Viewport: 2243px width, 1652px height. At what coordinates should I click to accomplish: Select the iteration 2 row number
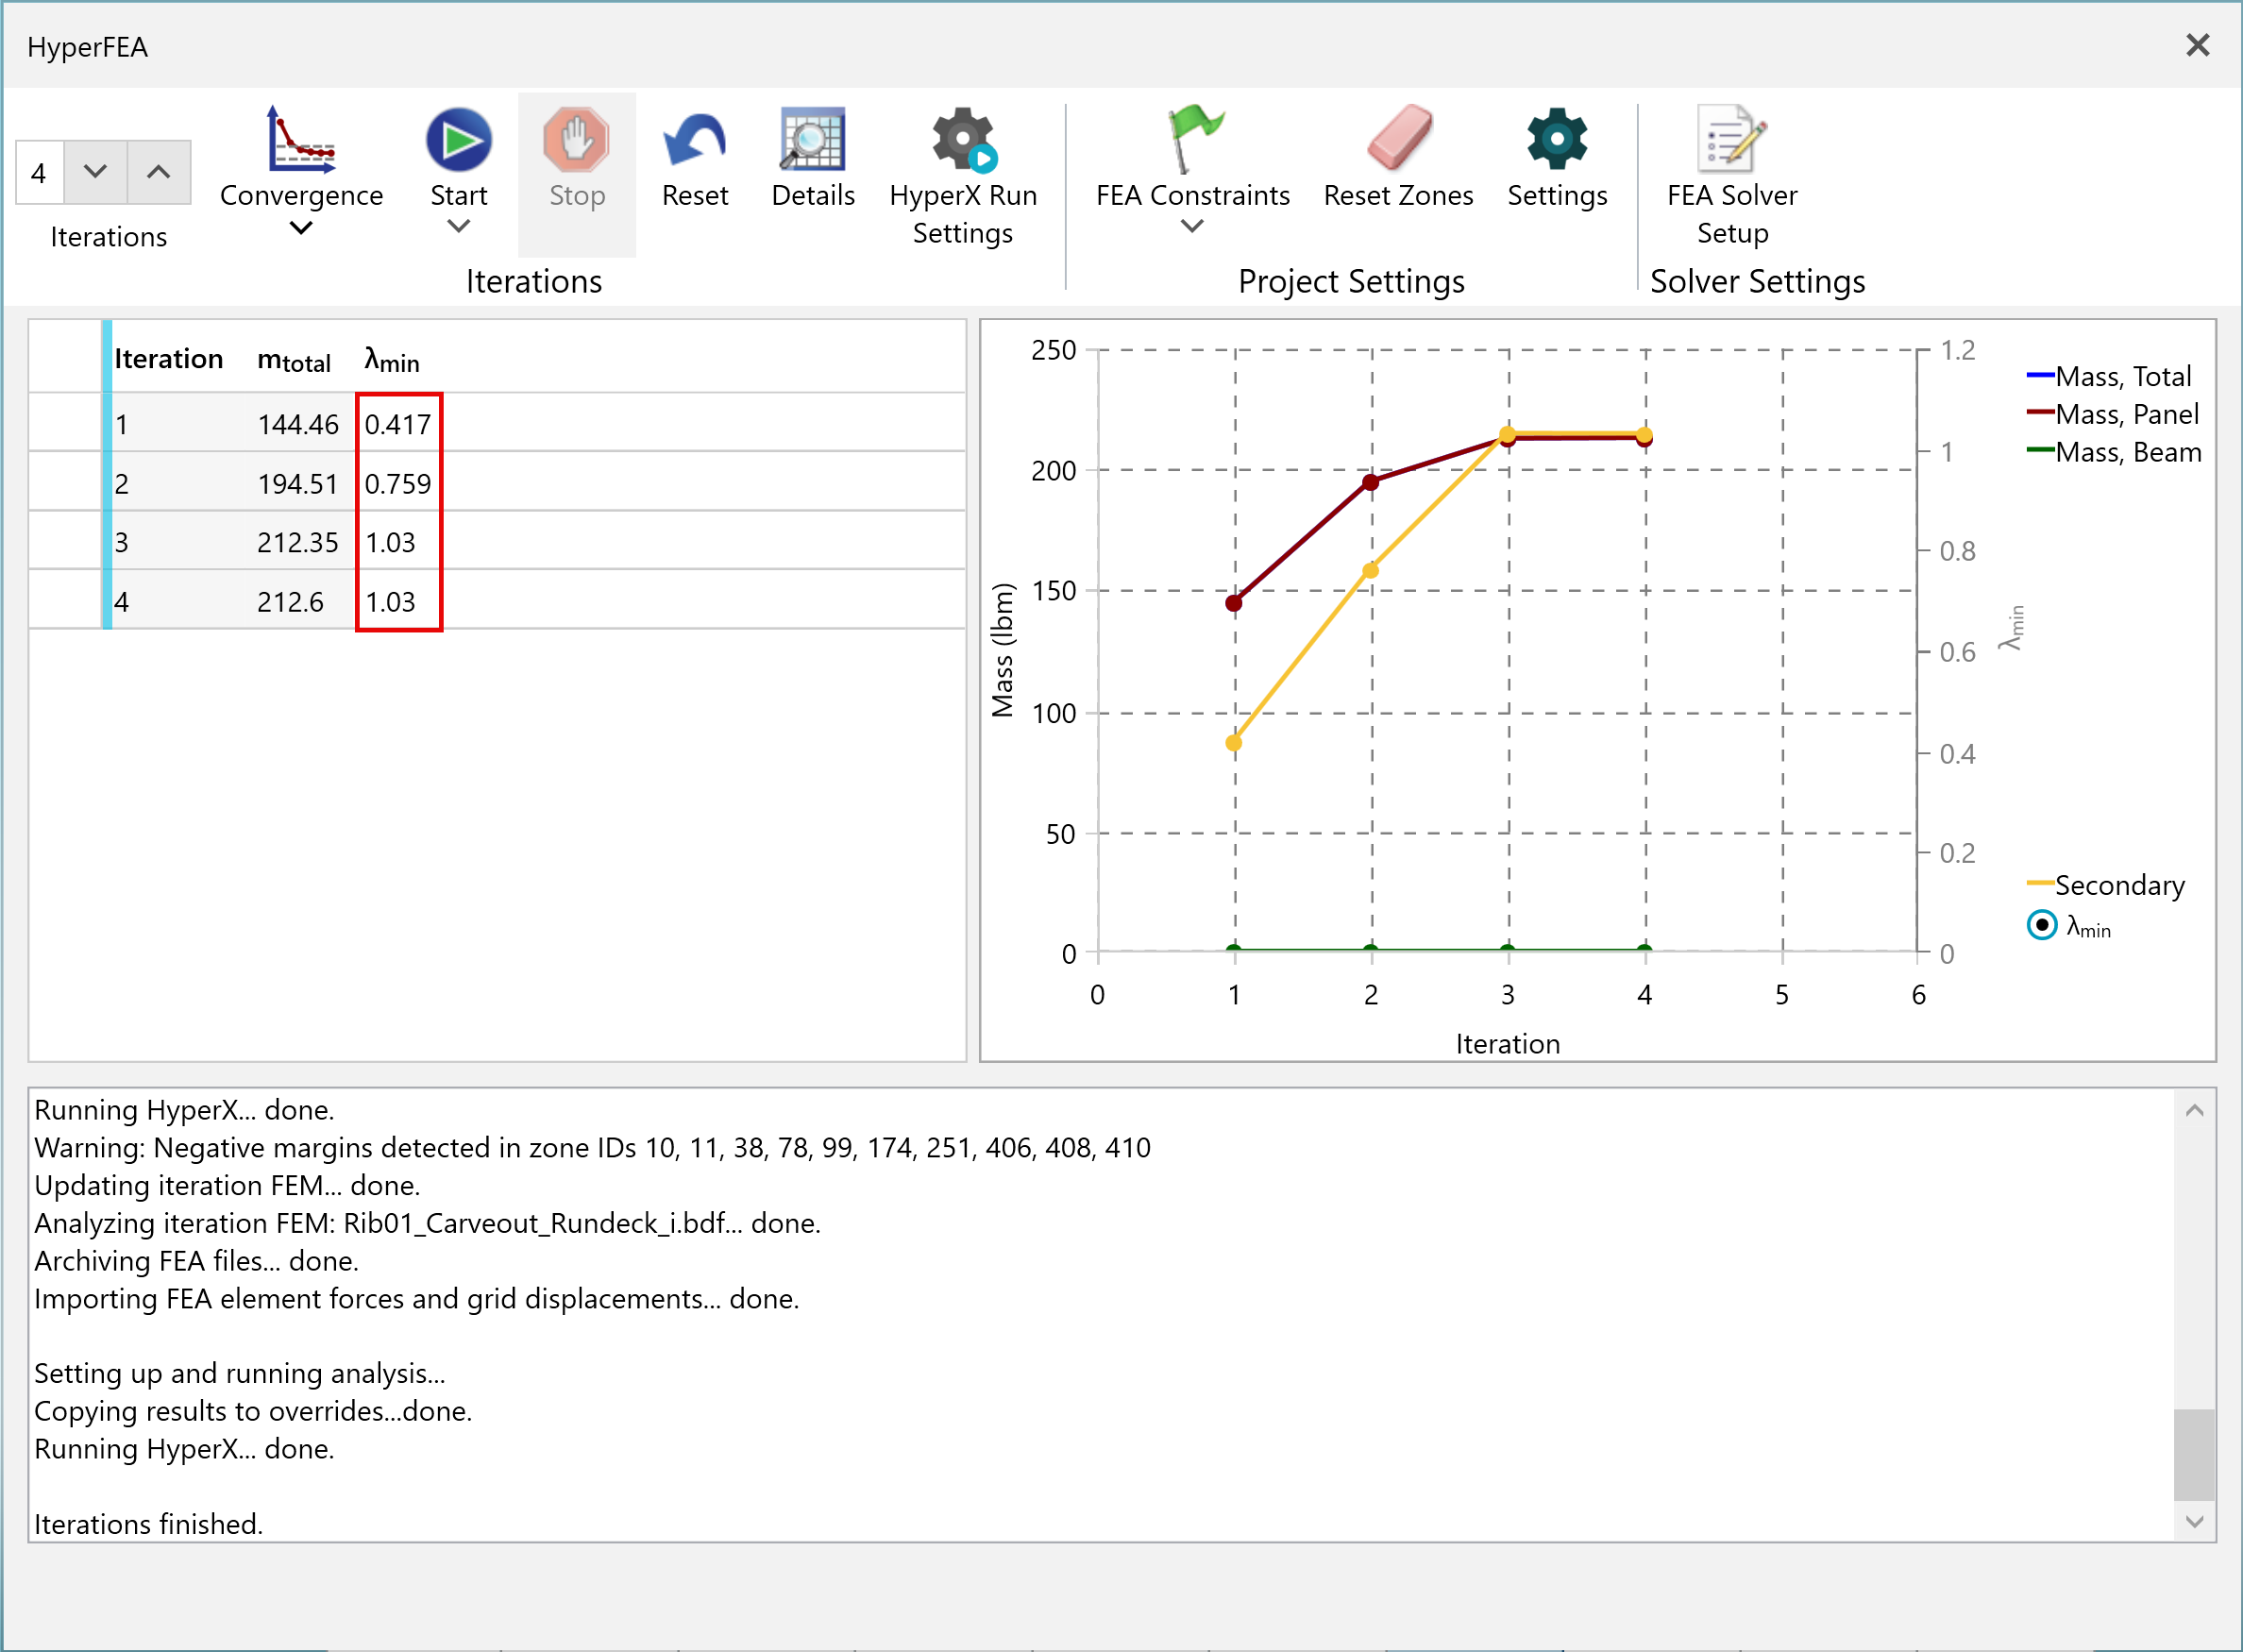(121, 484)
